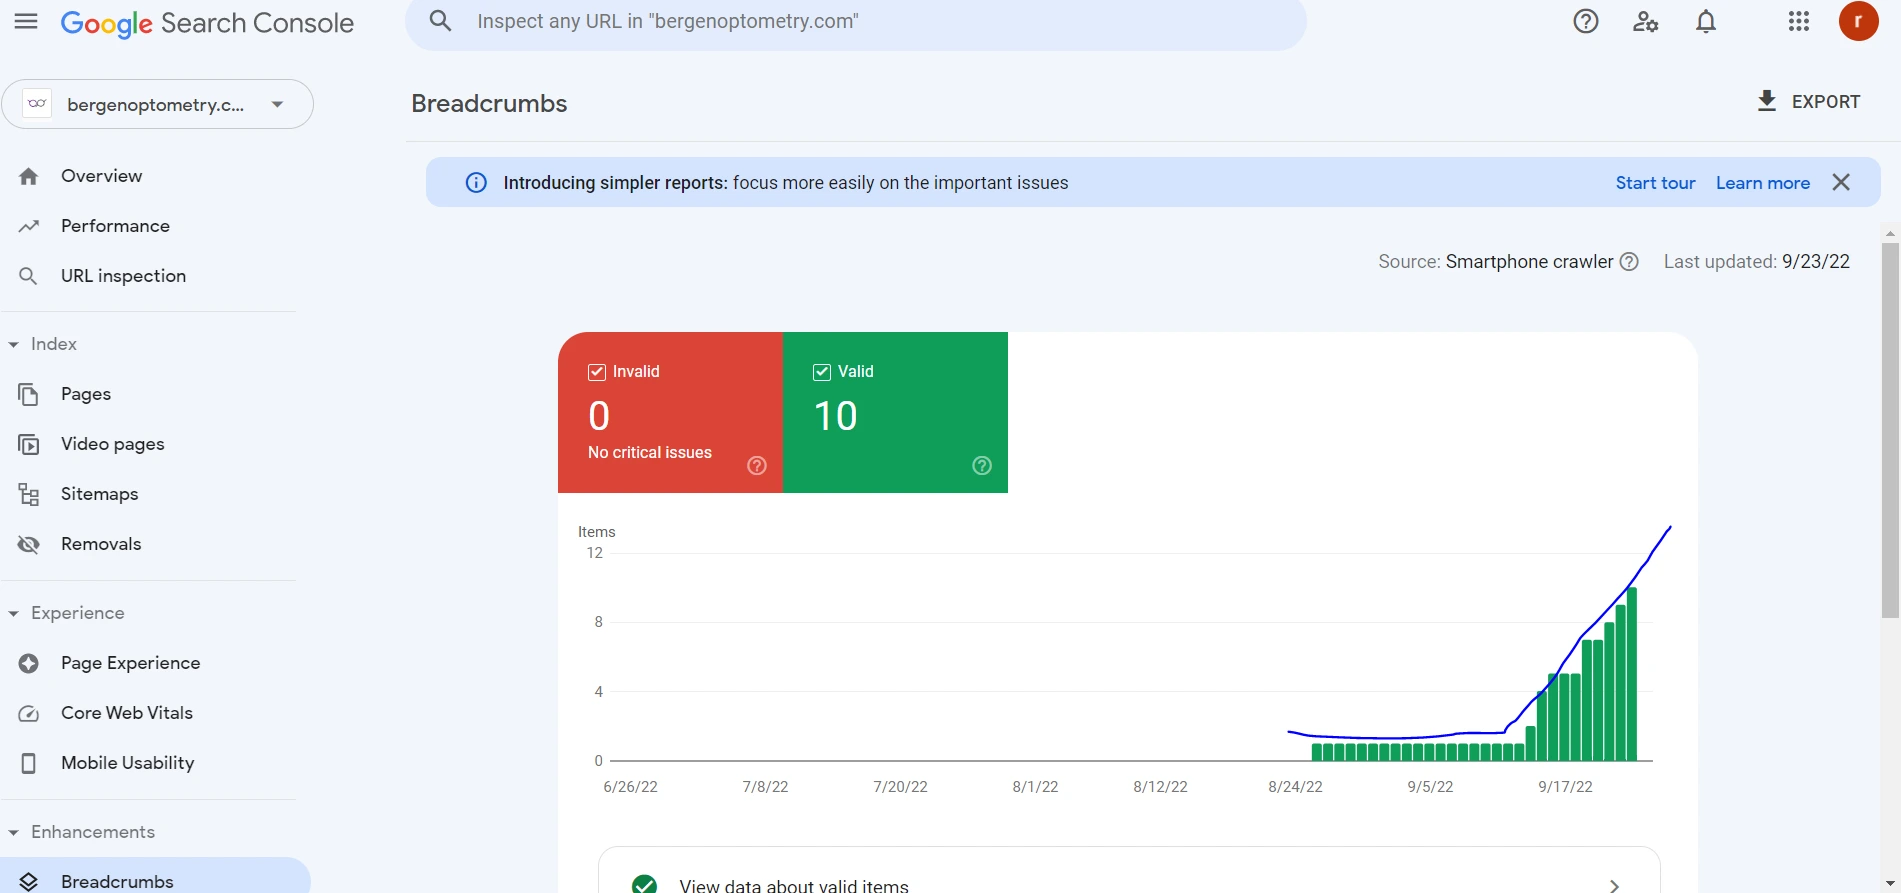Click the EXPORT button
Screen dimensions: 1901x893
pos(1809,102)
